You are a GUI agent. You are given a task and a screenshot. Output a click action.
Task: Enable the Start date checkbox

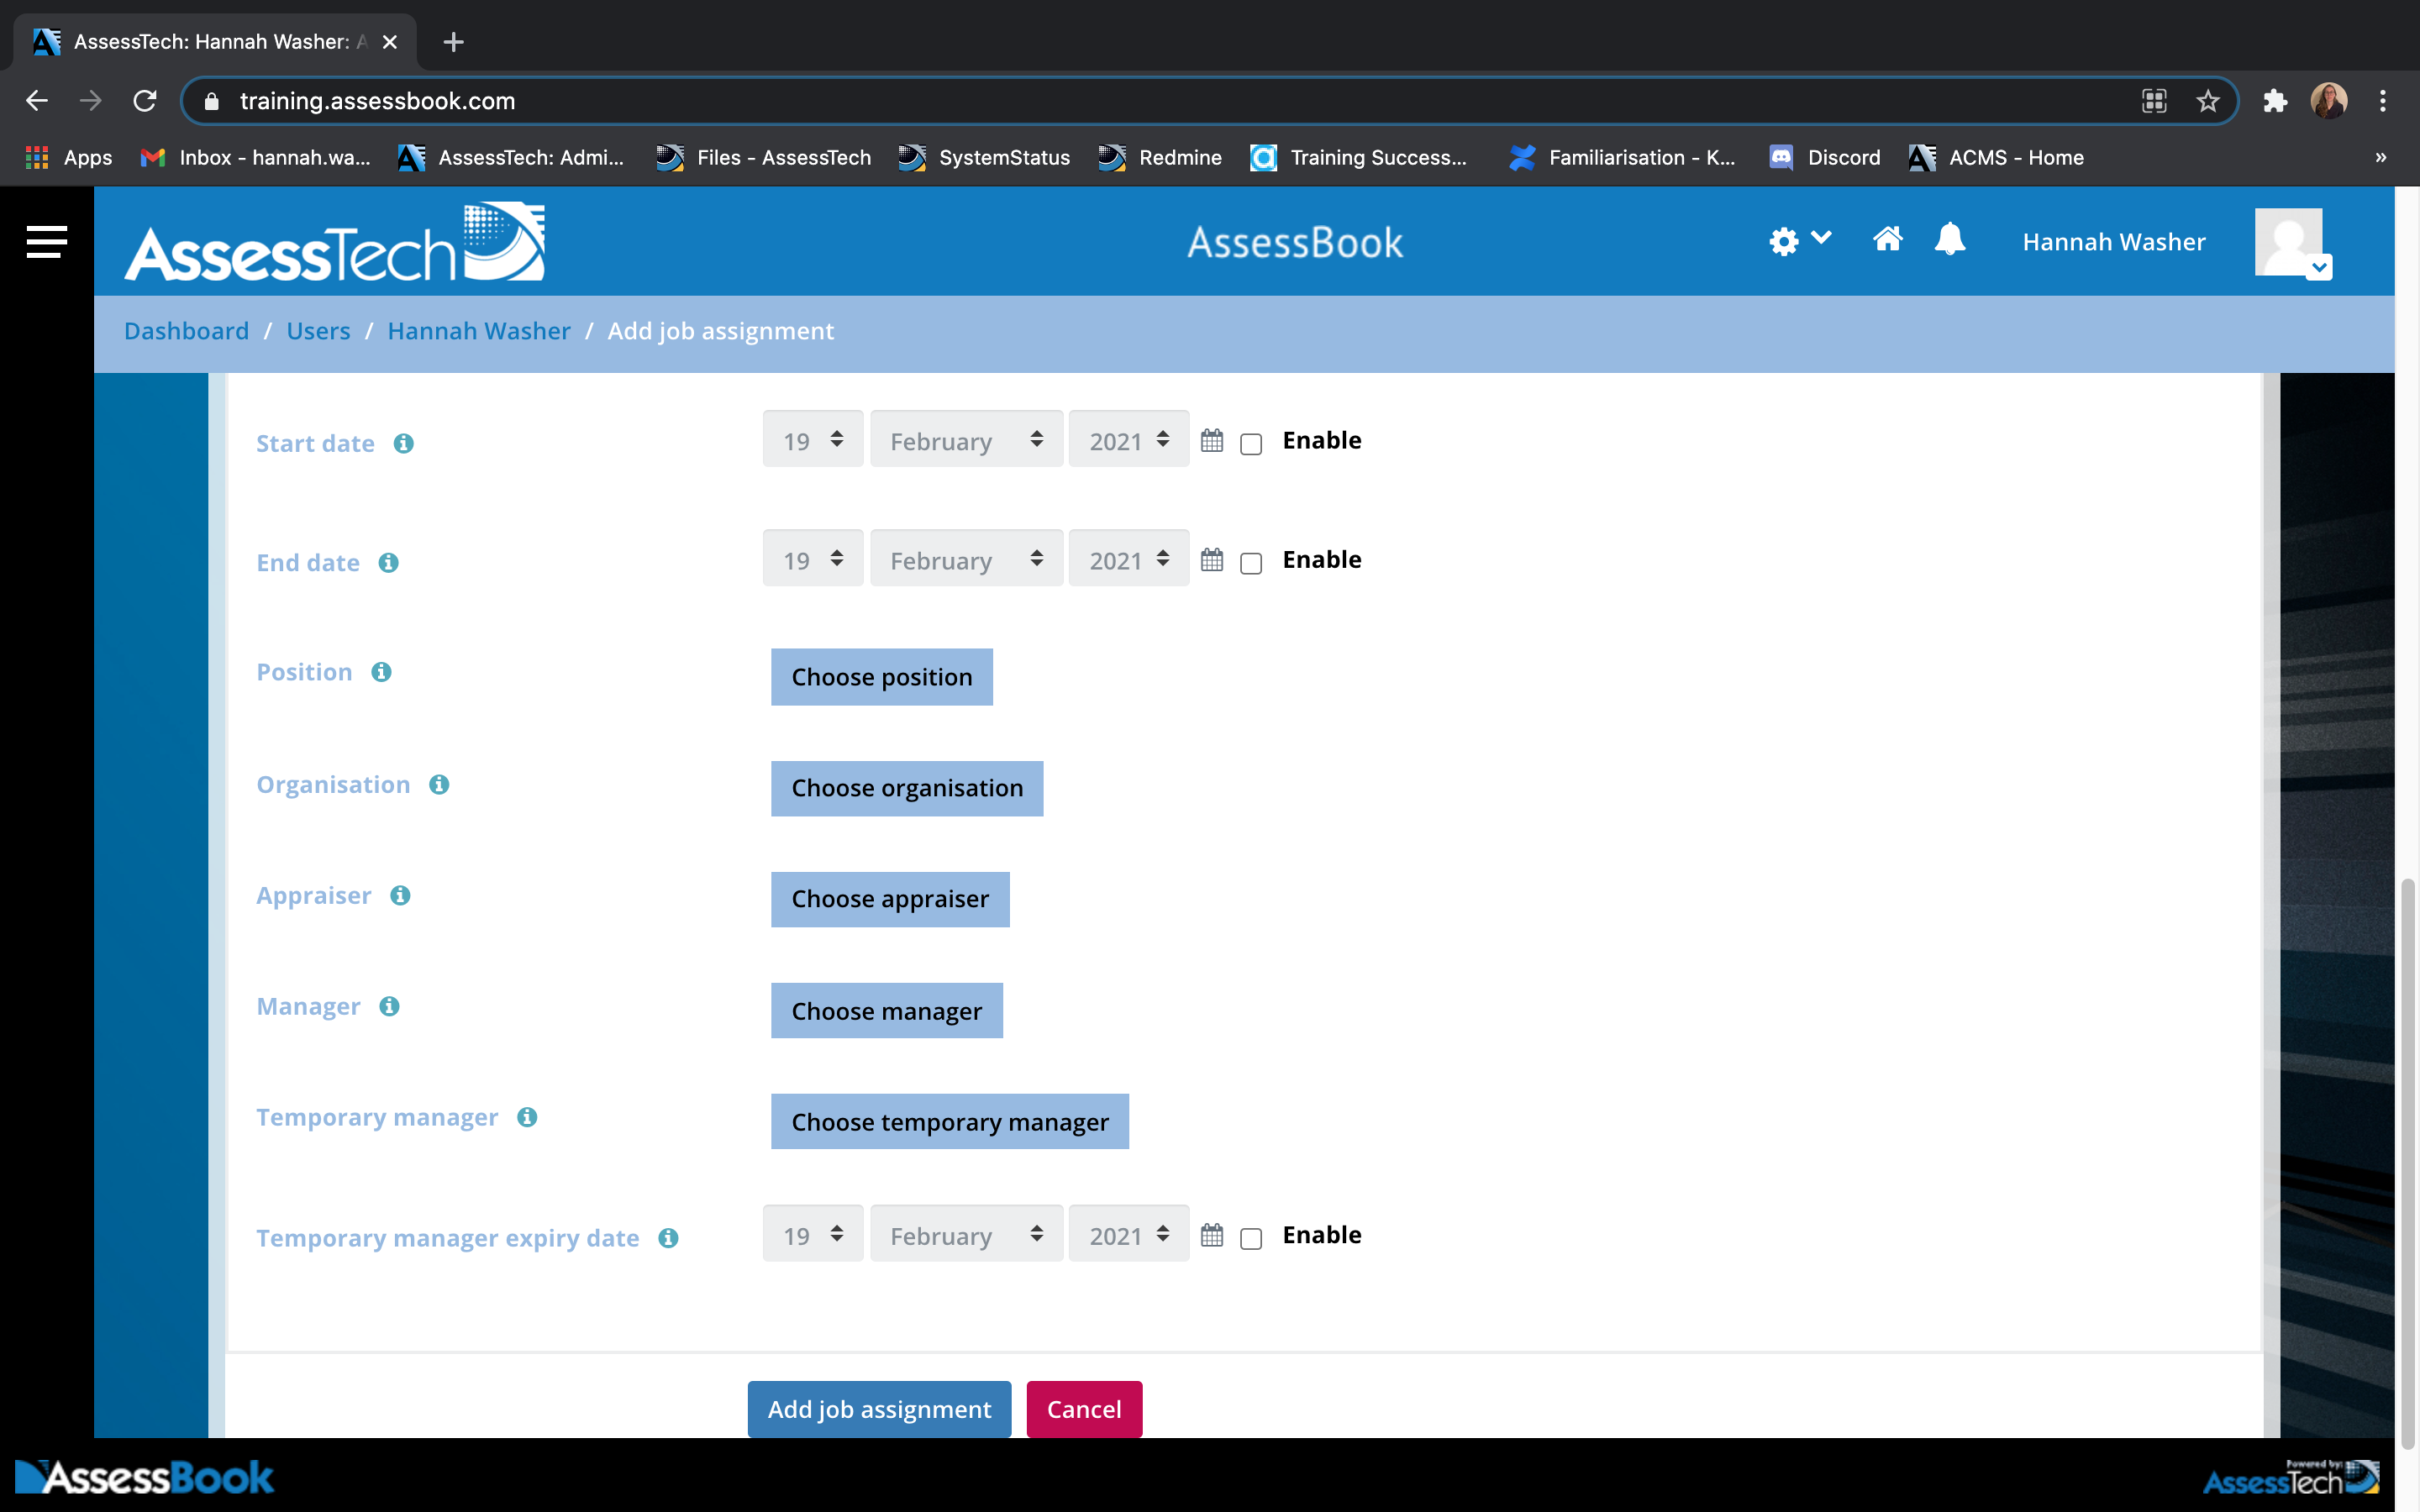click(1251, 444)
